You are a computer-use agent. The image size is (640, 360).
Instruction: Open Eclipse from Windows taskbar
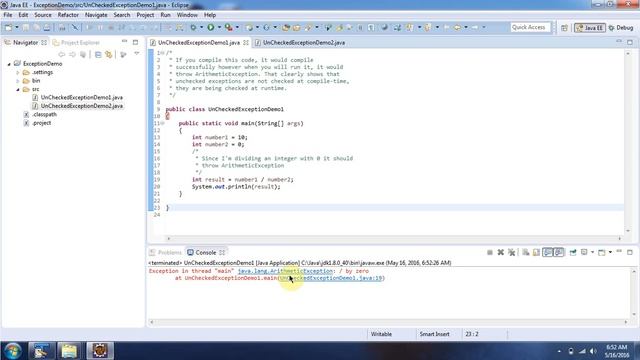pos(100,351)
